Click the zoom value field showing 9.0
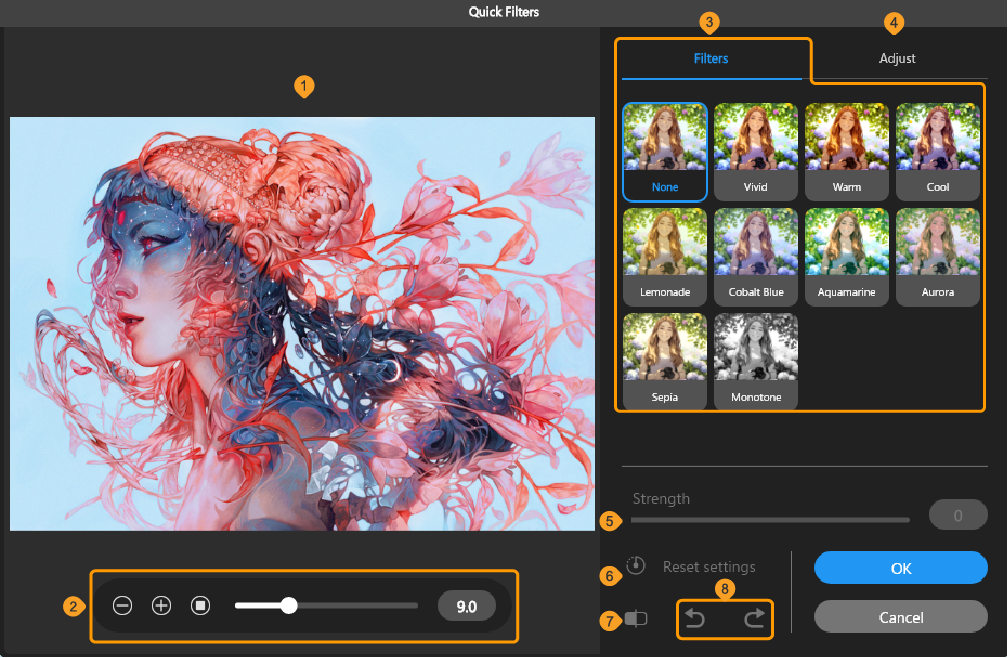The width and height of the screenshot is (1008, 658). [467, 607]
